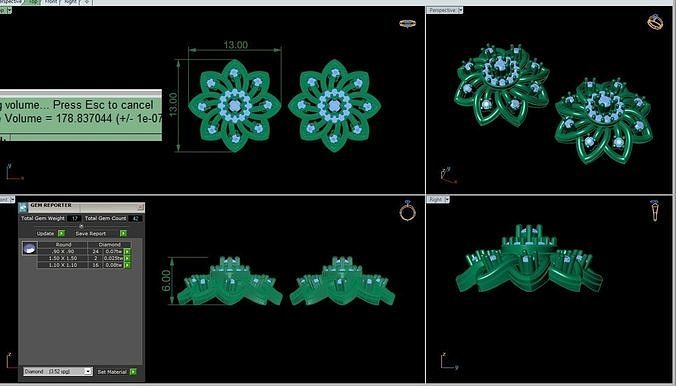
Task: Open the Right viewport menu arrow
Action: [447, 199]
